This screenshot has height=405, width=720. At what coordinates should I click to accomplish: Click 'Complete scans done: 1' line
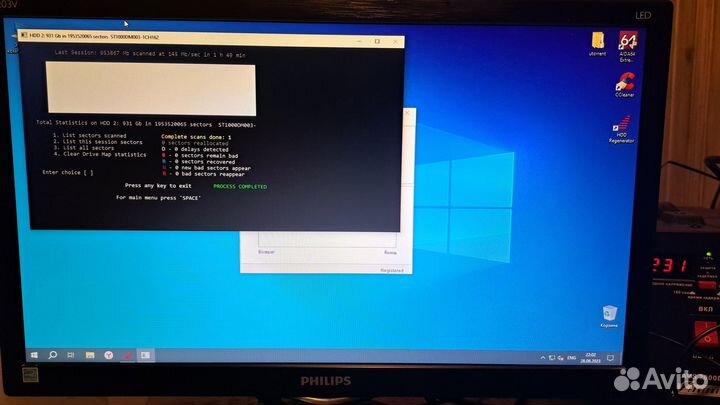196,137
